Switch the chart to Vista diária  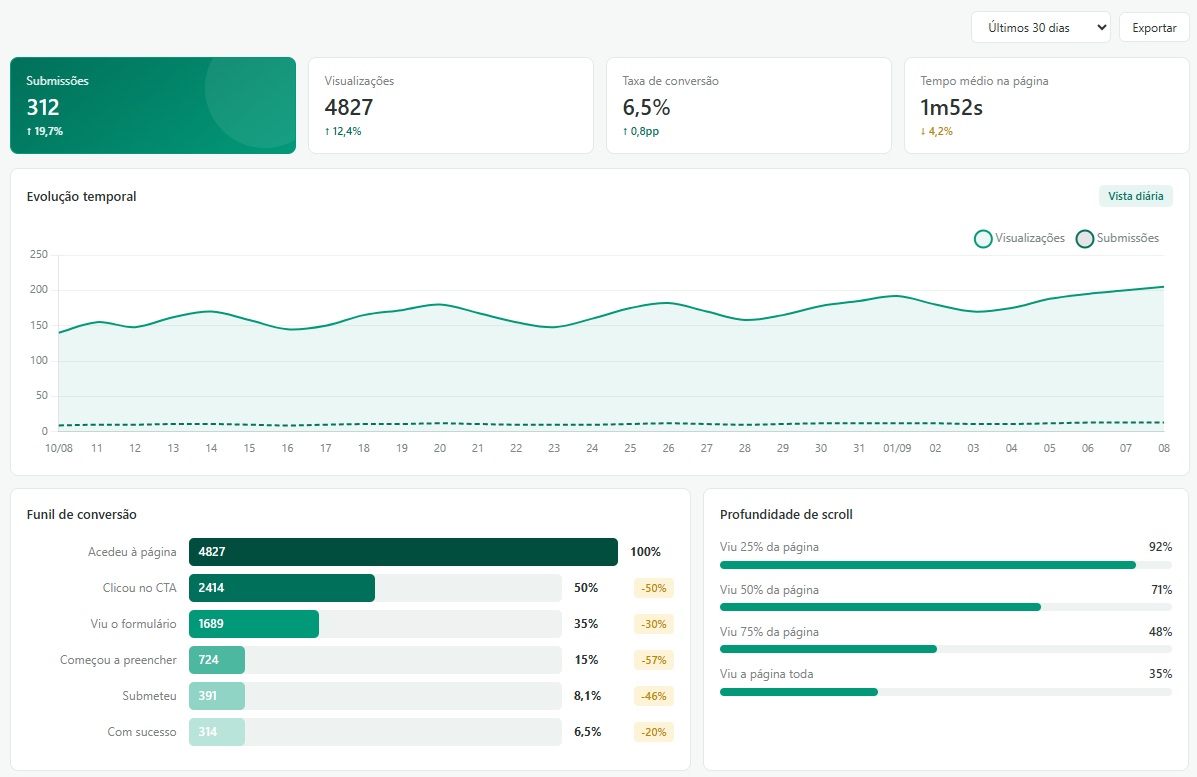click(1135, 196)
